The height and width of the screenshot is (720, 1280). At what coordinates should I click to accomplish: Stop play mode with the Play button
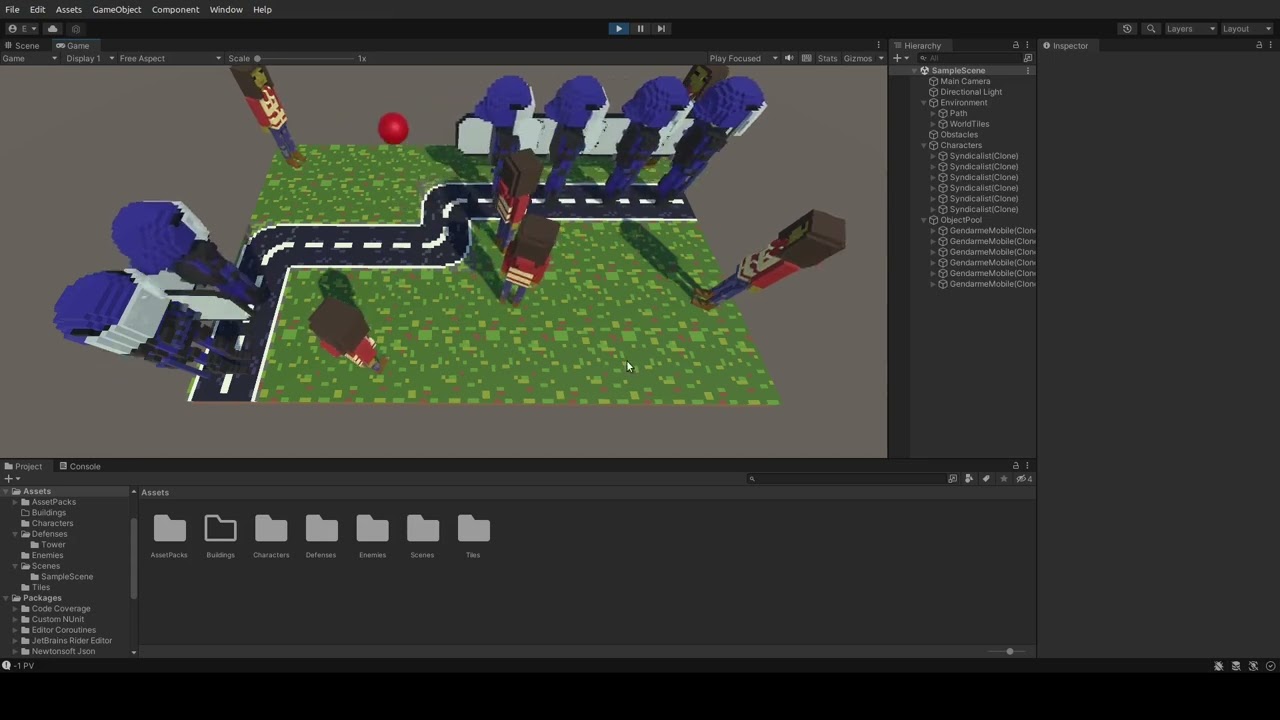[619, 29]
